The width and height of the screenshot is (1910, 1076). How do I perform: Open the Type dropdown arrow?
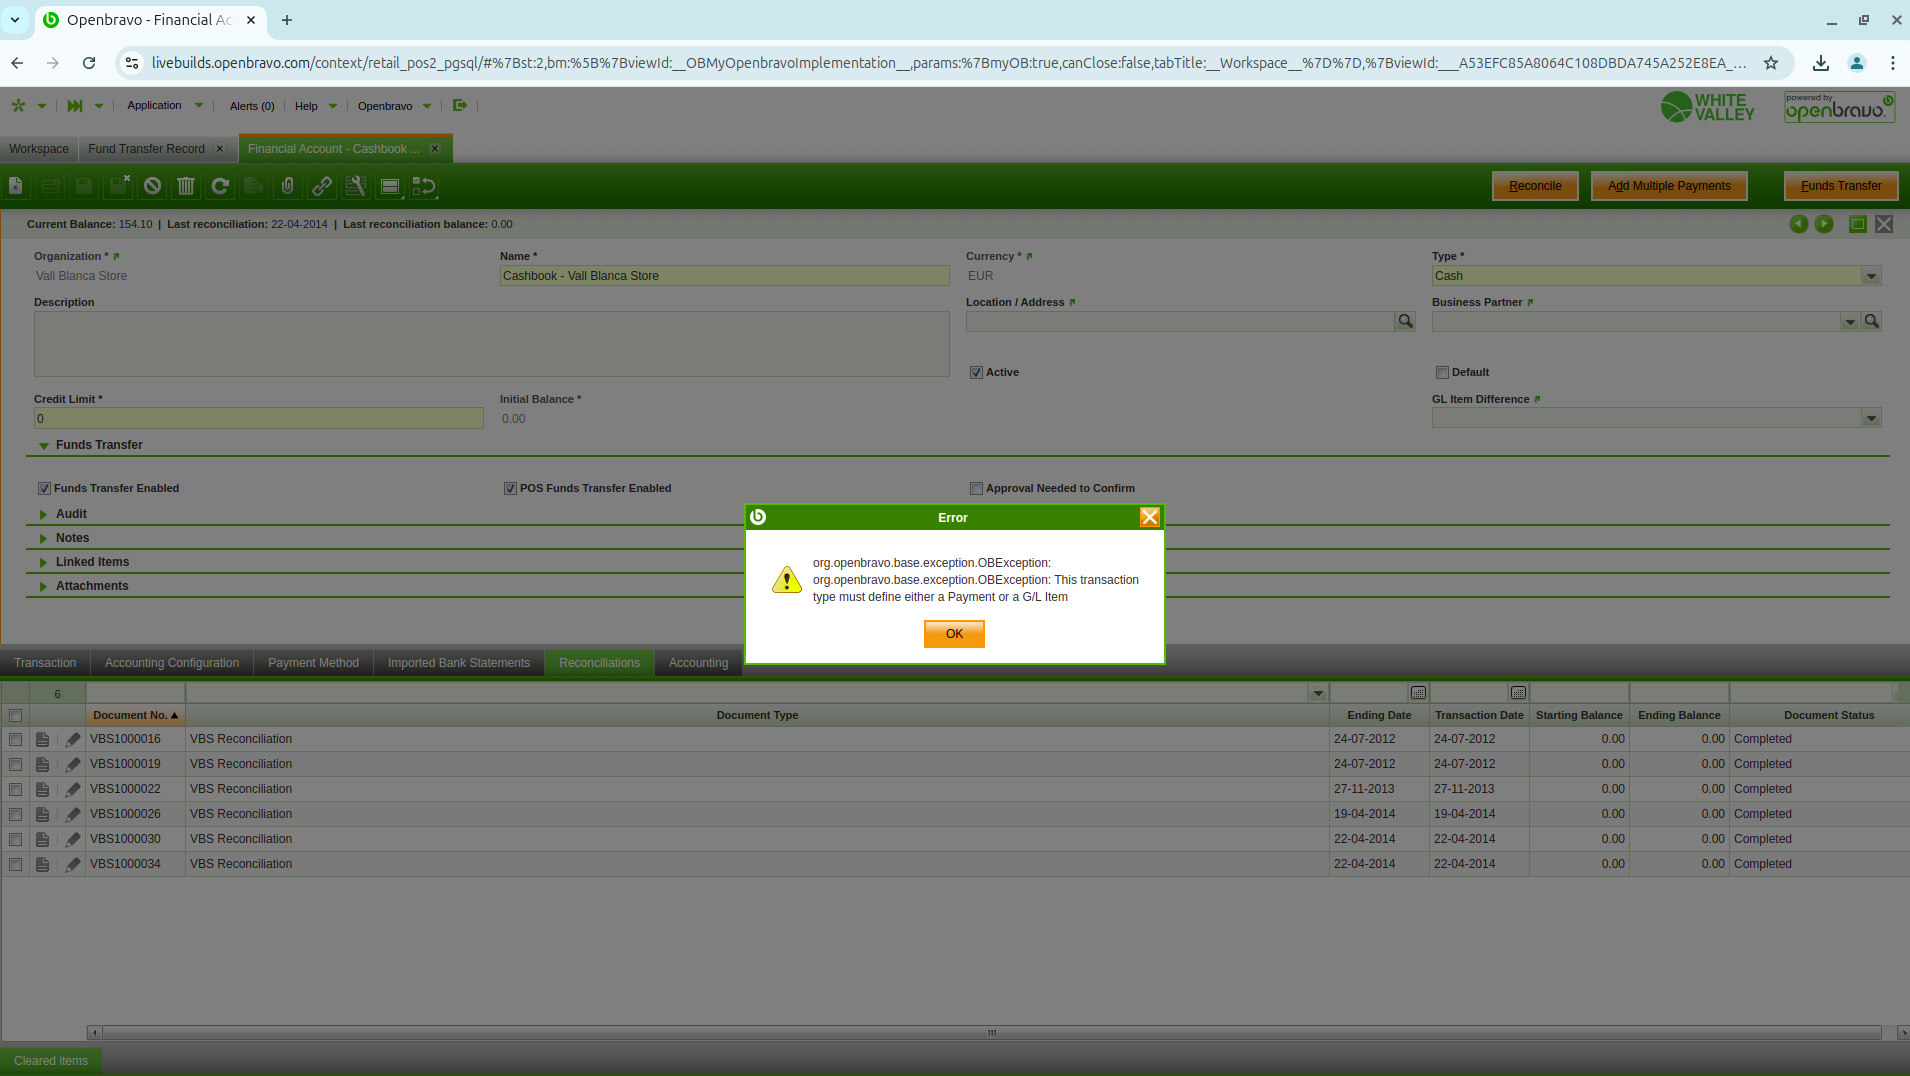1871,277
